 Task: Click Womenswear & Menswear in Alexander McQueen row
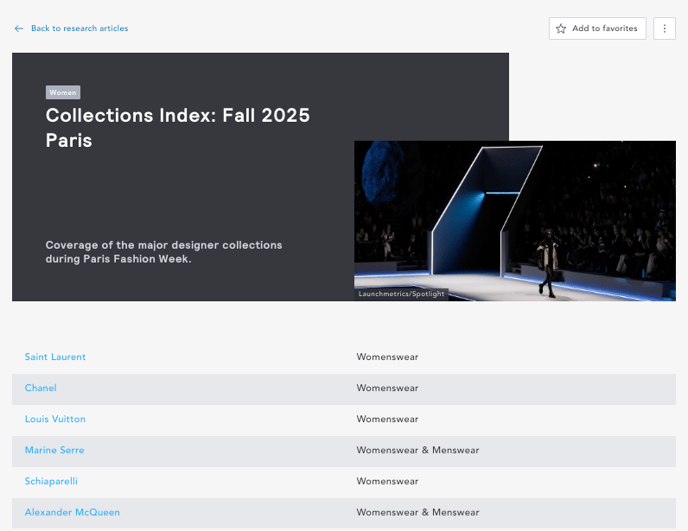coord(418,513)
